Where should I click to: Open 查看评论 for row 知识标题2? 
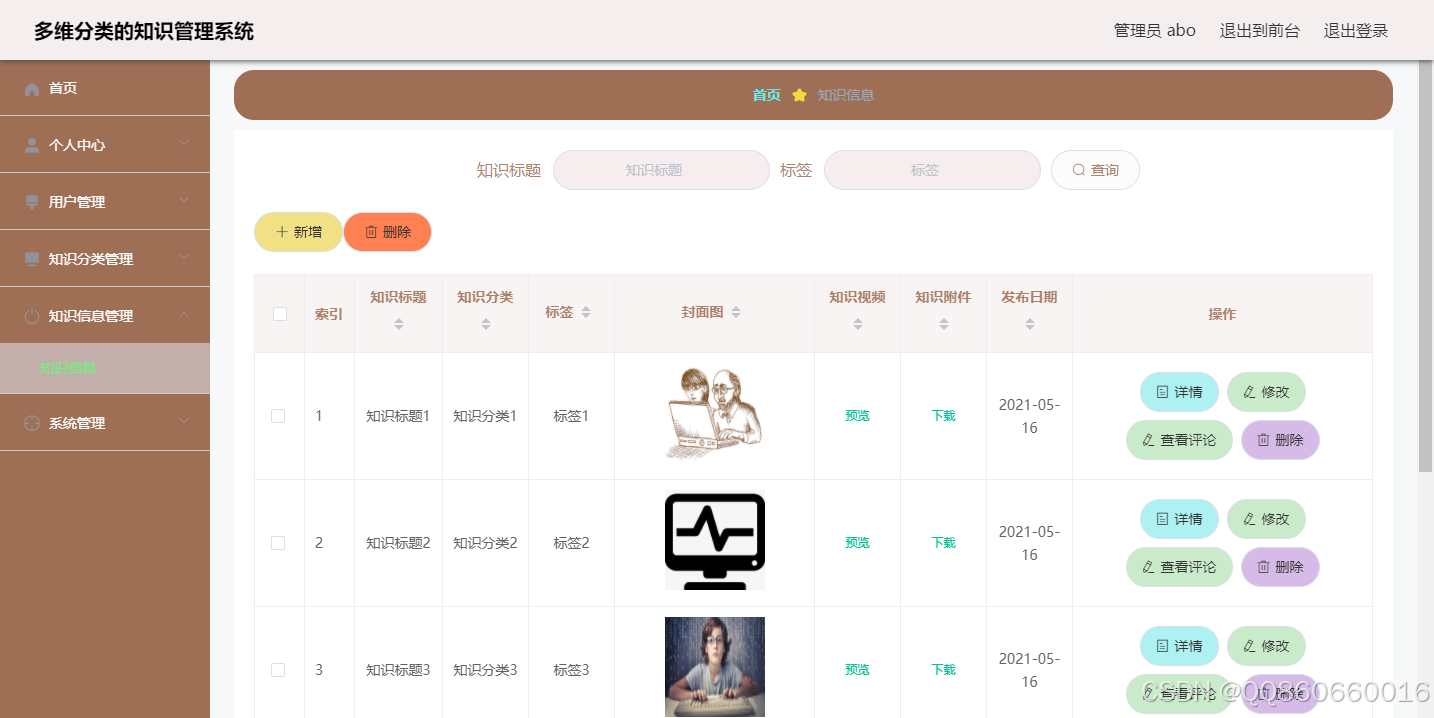point(1179,567)
